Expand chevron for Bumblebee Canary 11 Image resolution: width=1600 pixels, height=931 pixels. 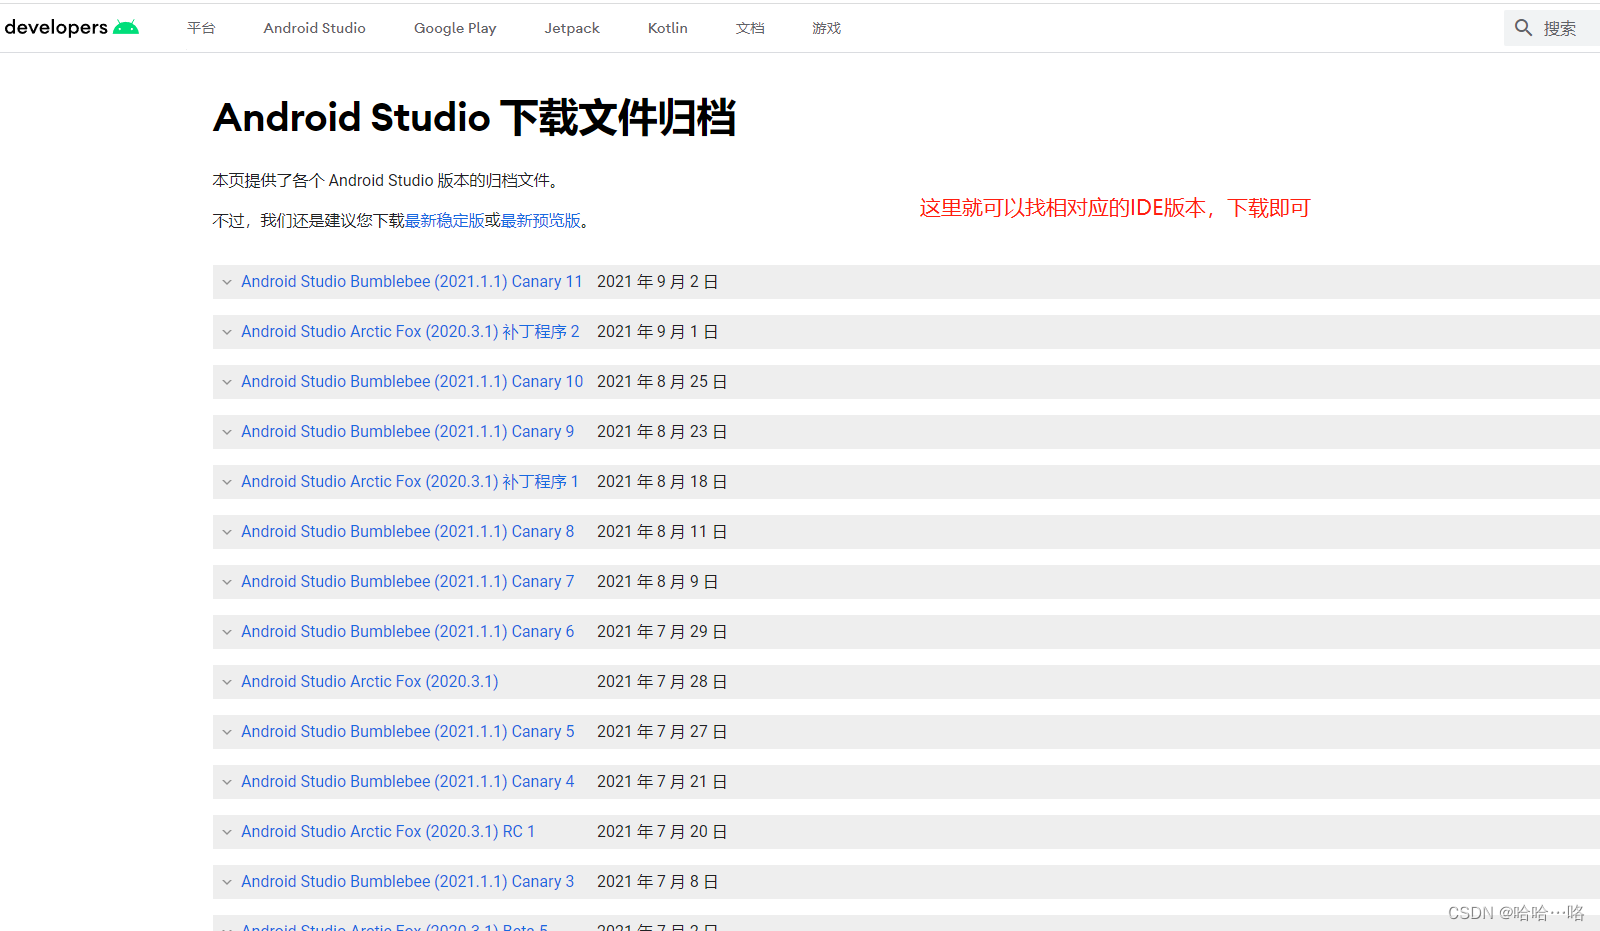[227, 282]
